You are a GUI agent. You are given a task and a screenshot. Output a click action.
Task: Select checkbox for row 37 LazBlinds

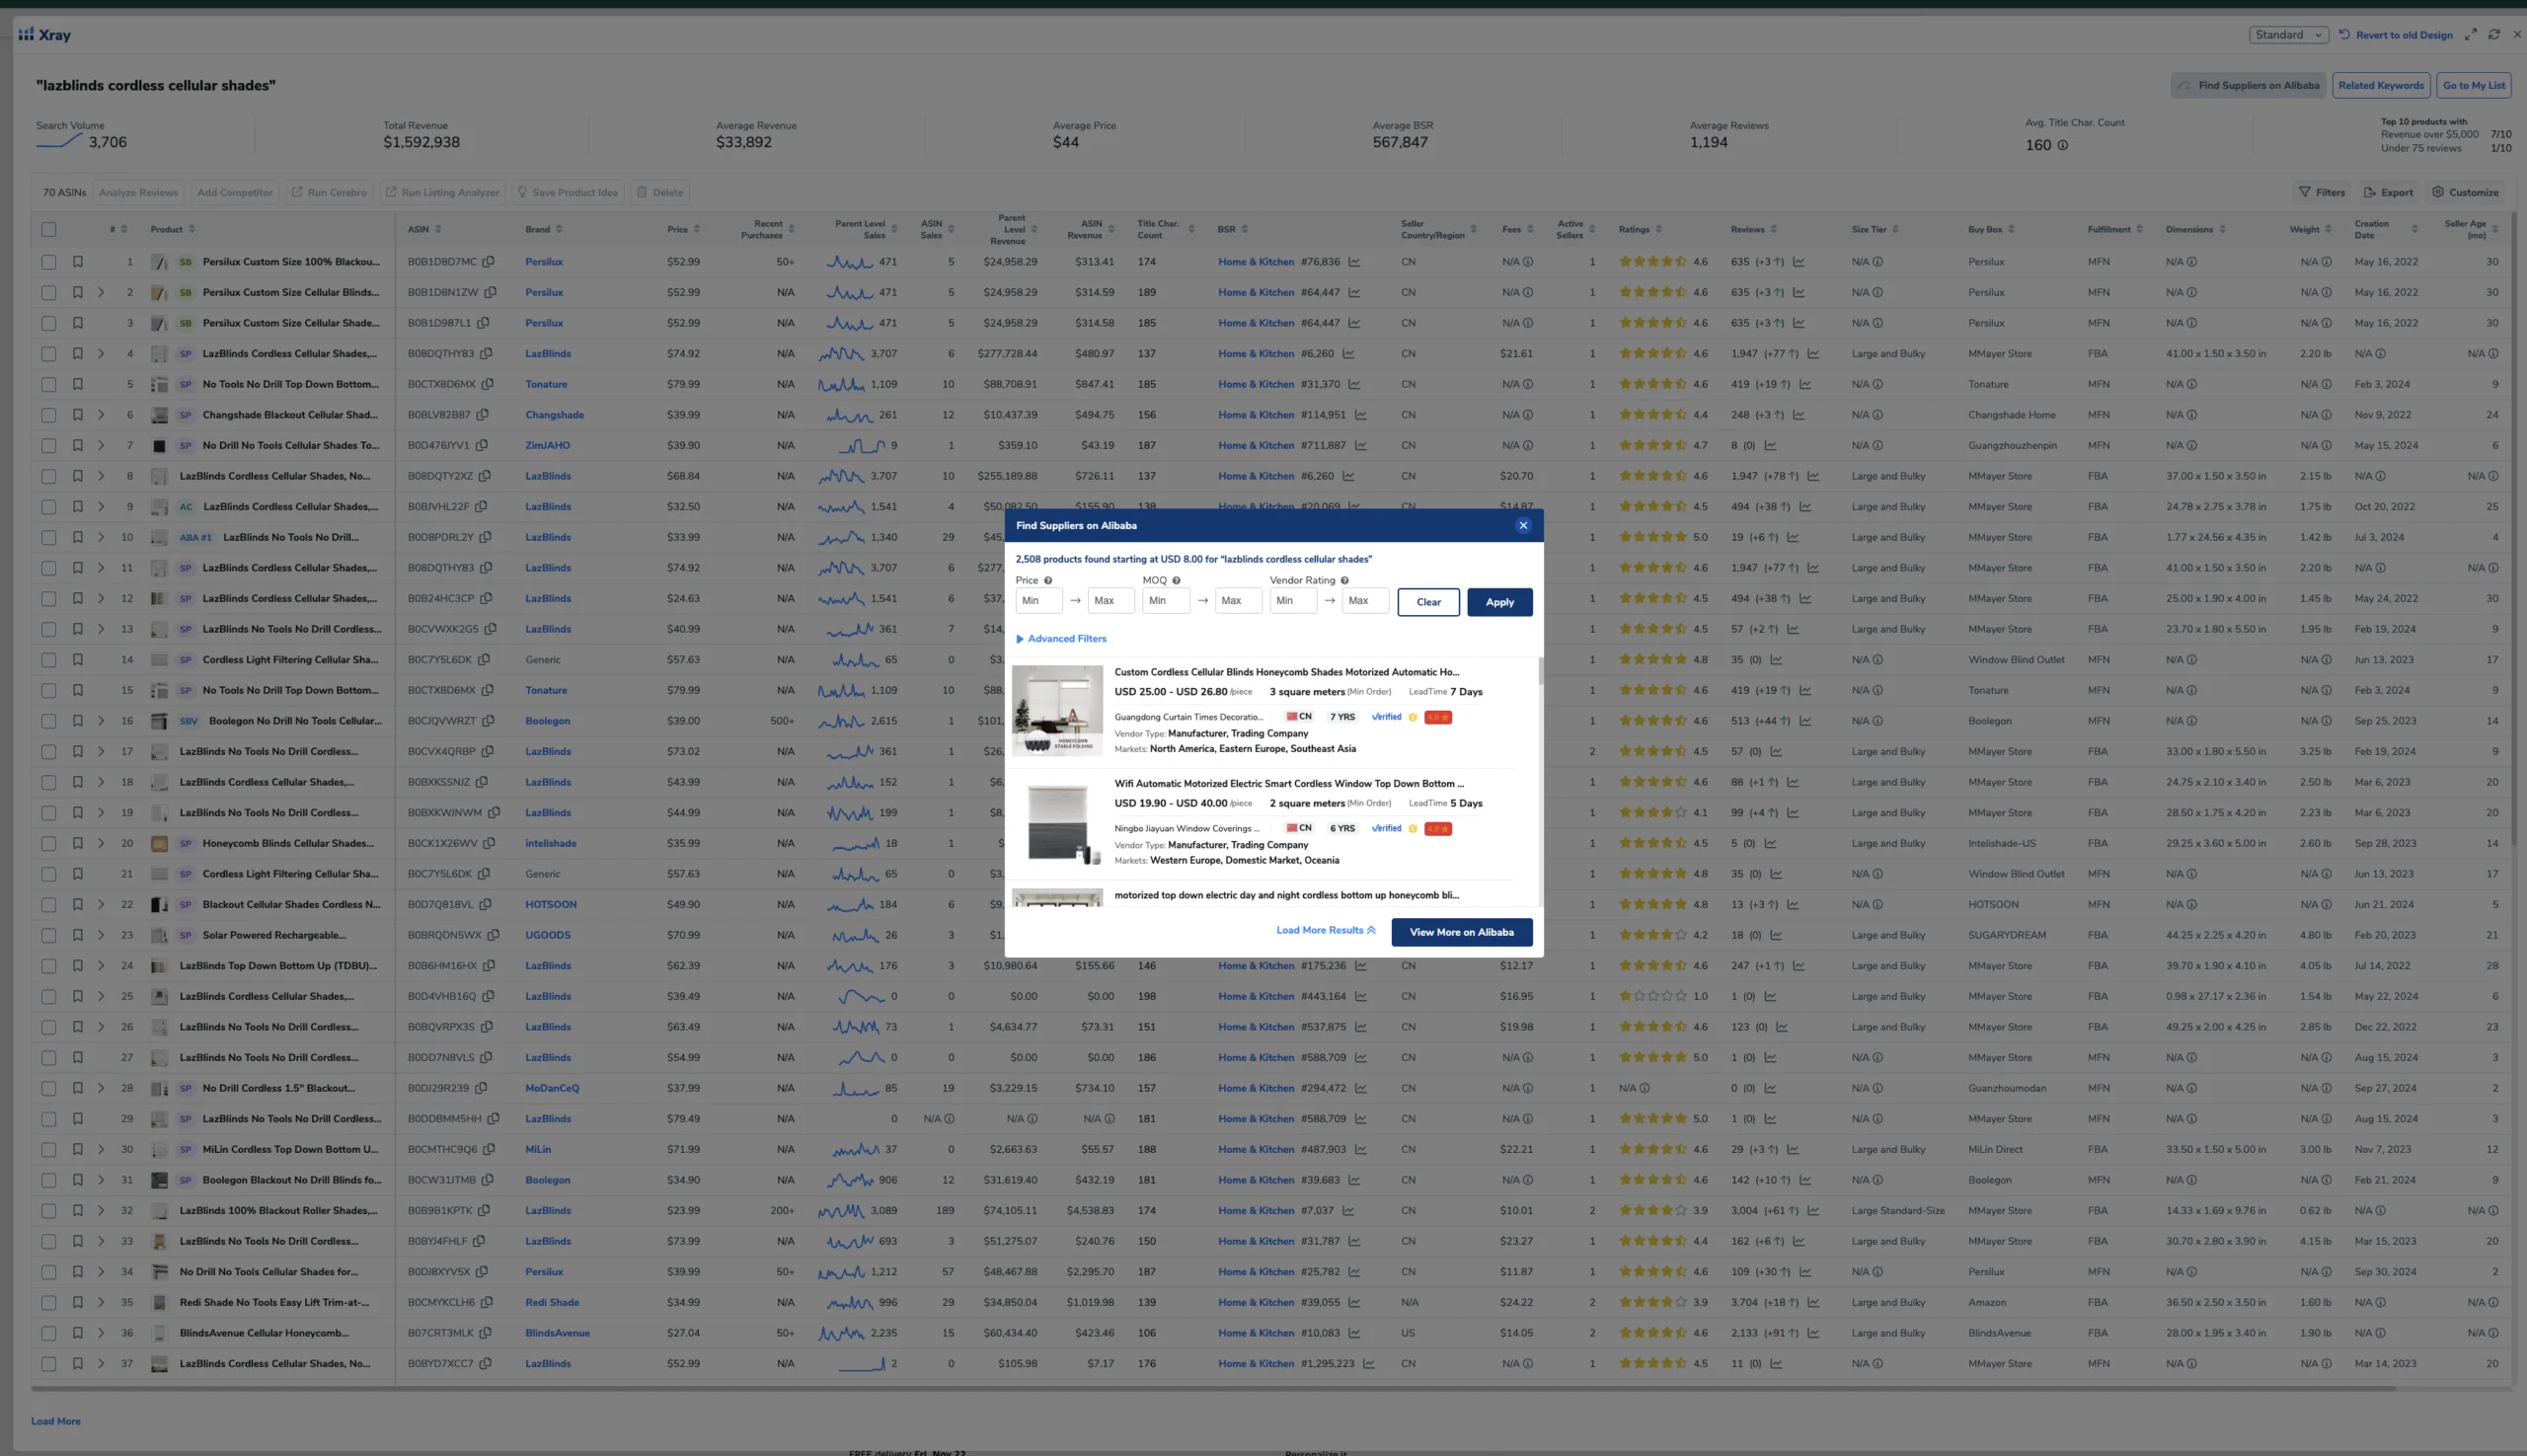click(48, 1363)
